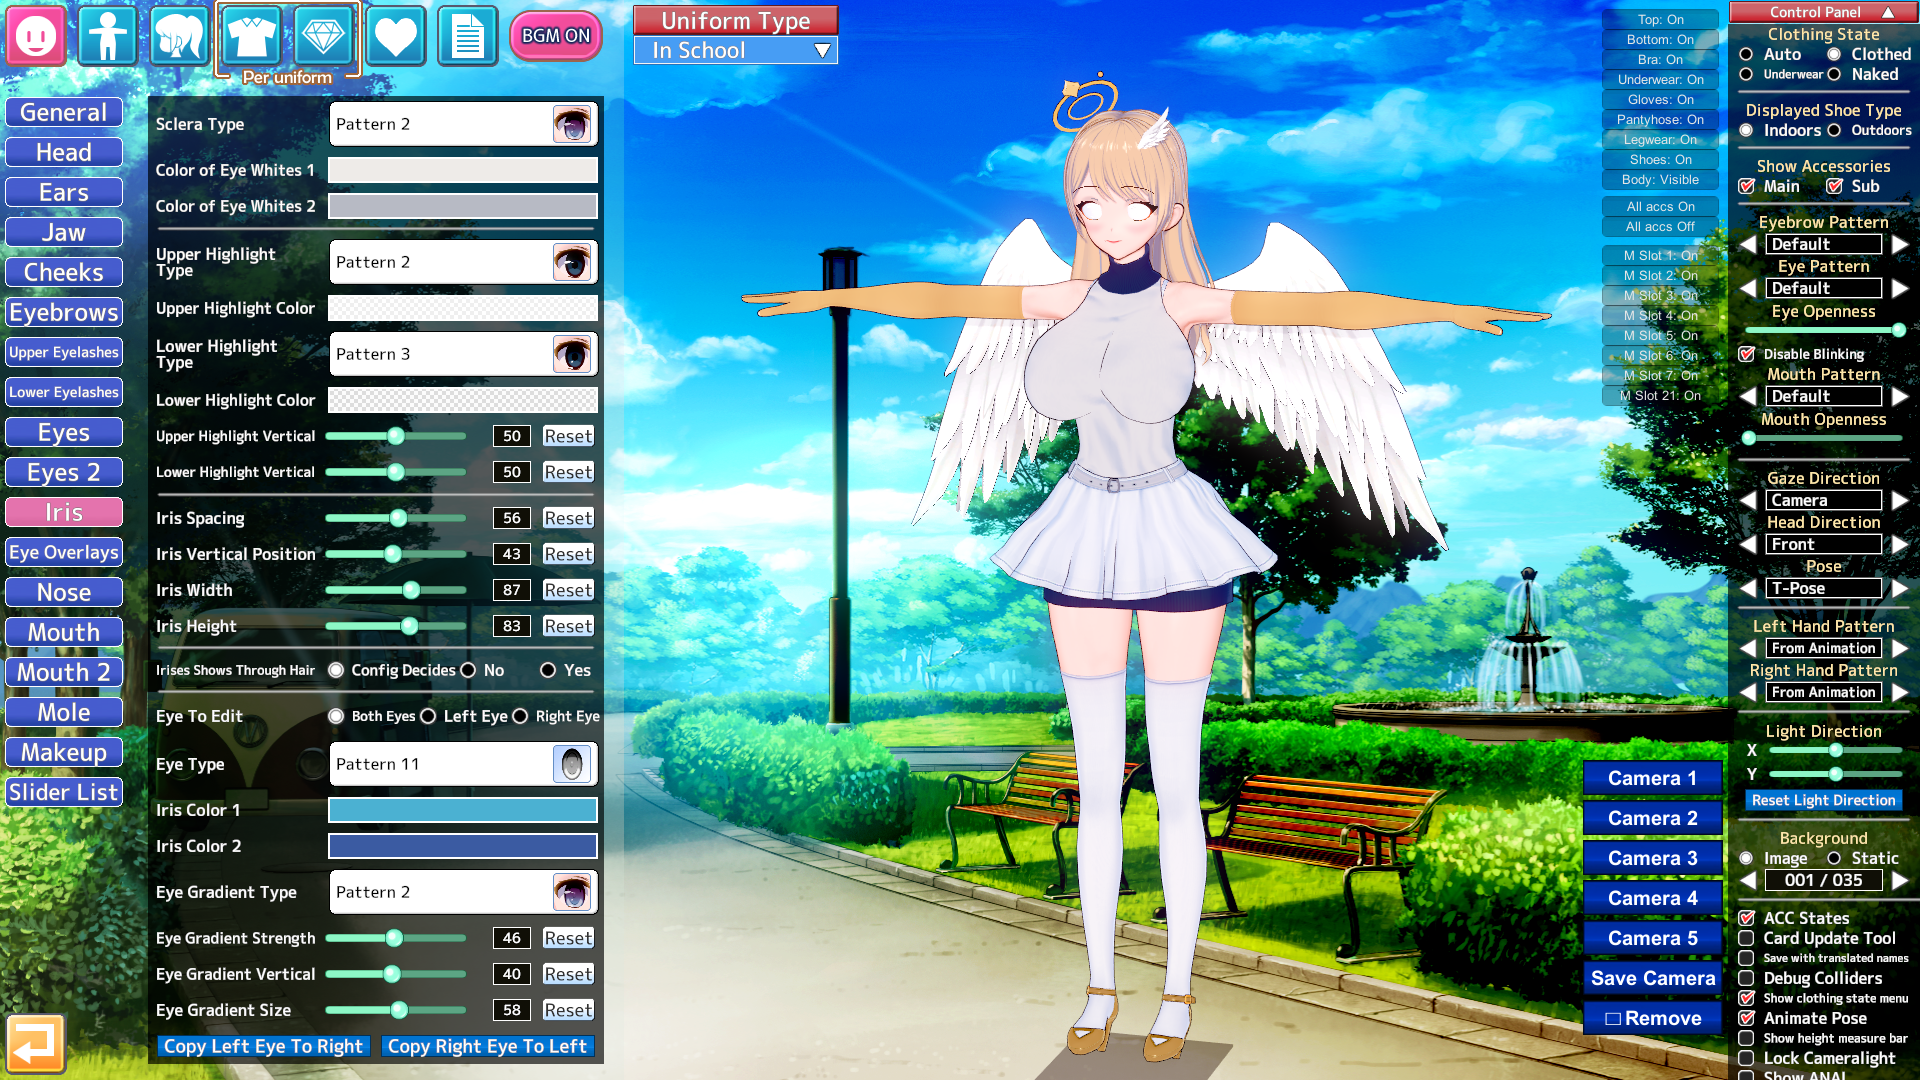Open the Hair category icon
The height and width of the screenshot is (1080, 1920).
tap(179, 36)
